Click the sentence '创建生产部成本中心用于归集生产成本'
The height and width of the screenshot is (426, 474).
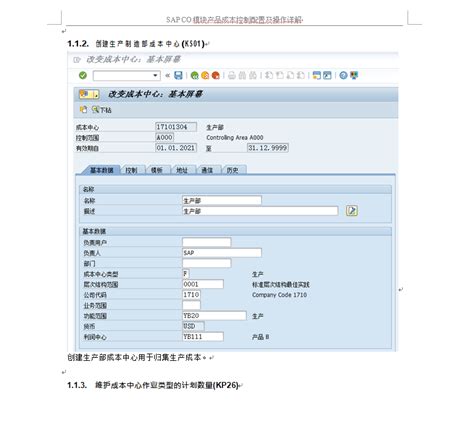134,357
